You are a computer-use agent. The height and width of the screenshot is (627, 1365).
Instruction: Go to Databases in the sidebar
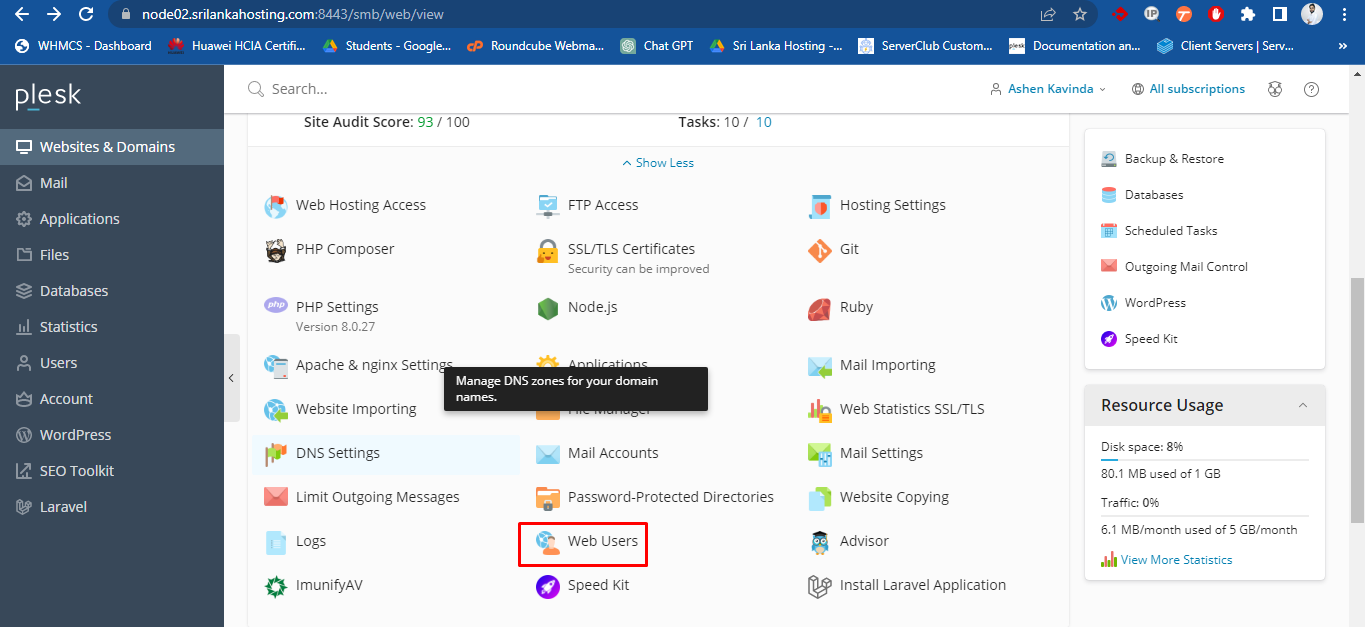[74, 291]
